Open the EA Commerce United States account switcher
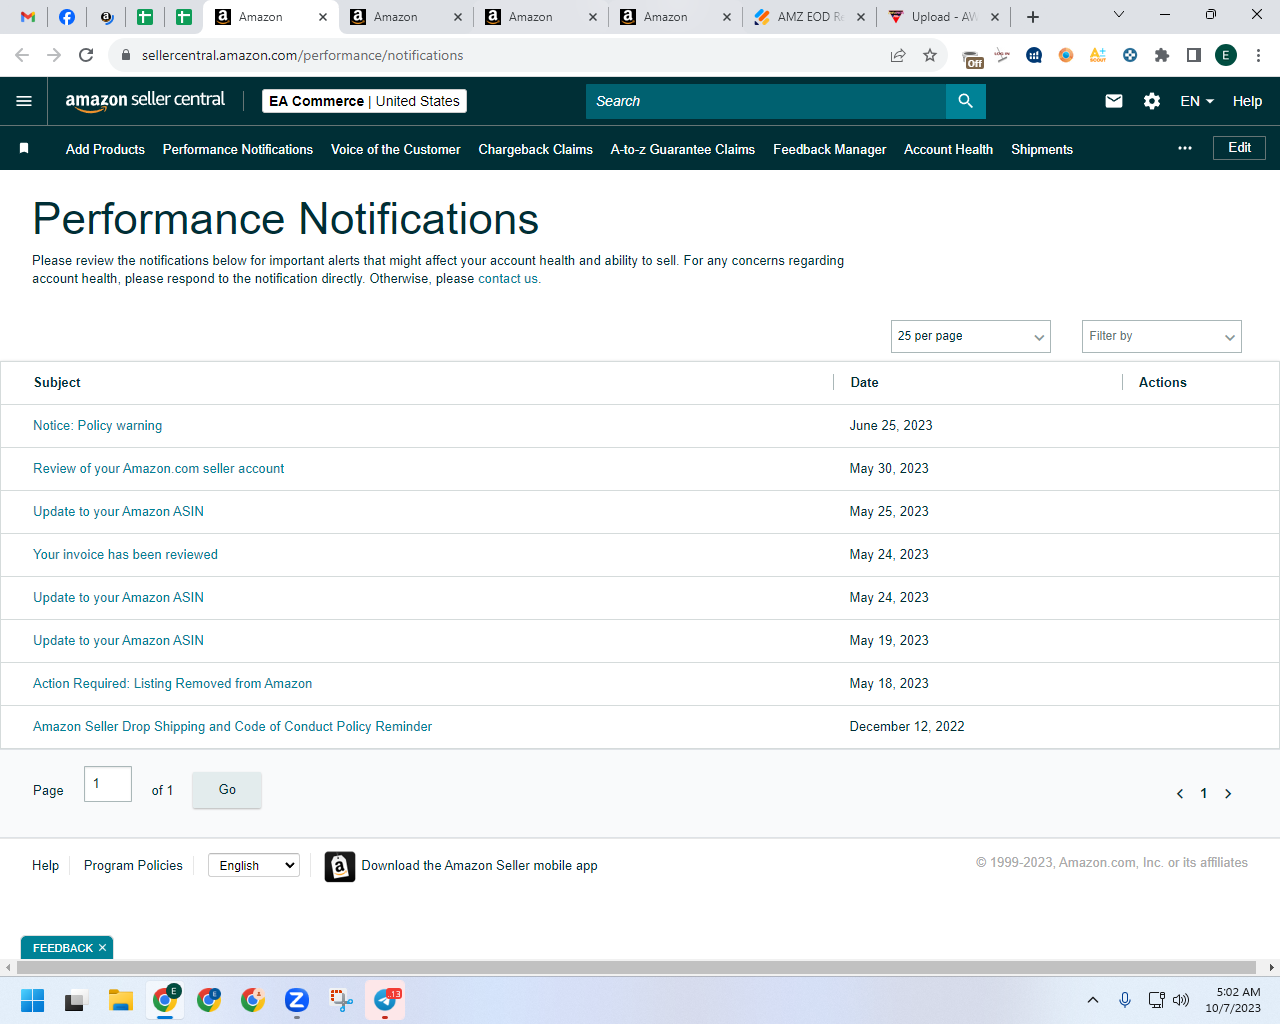Screen dimensions: 1280x1024 [365, 101]
